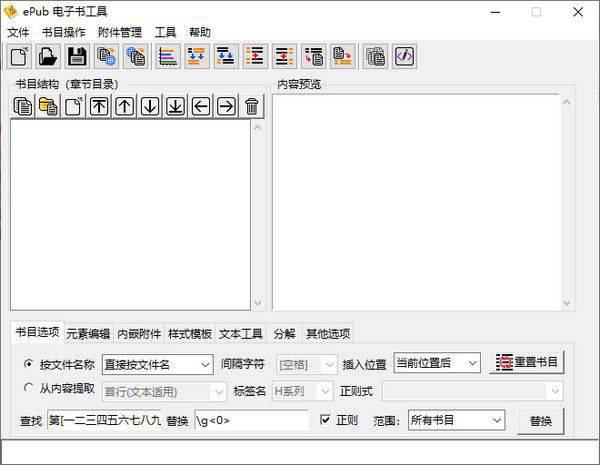600x465 pixels.
Task: Switch to the 书目选项 tab
Action: tap(38, 332)
